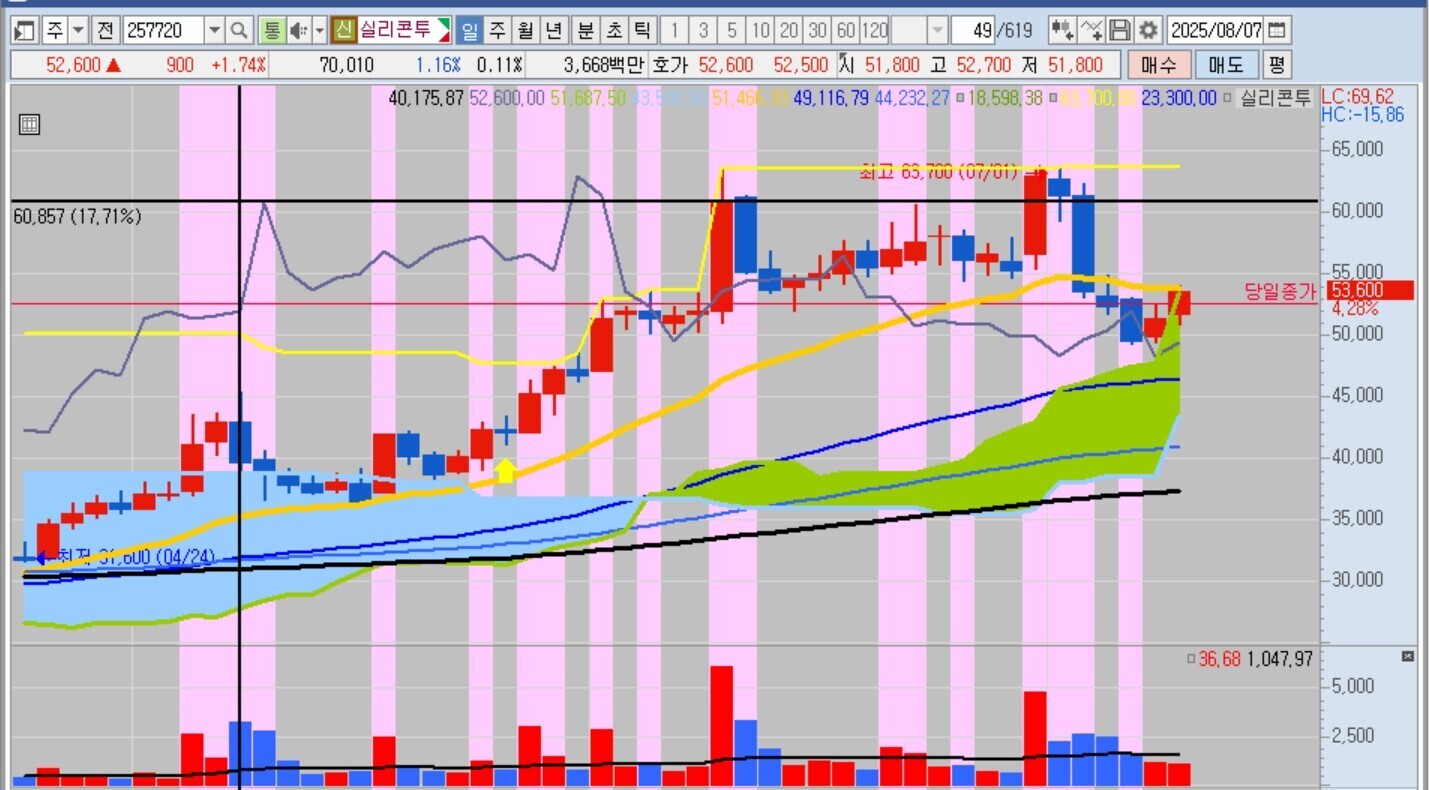
Task: Open the dropdown arrow next to the speaker
Action: pos(320,30)
